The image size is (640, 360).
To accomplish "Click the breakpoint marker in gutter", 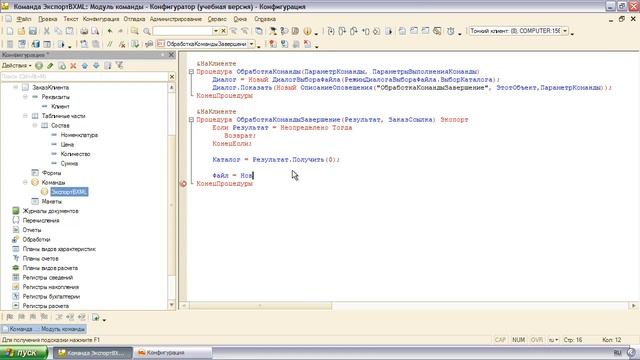I will click(183, 184).
